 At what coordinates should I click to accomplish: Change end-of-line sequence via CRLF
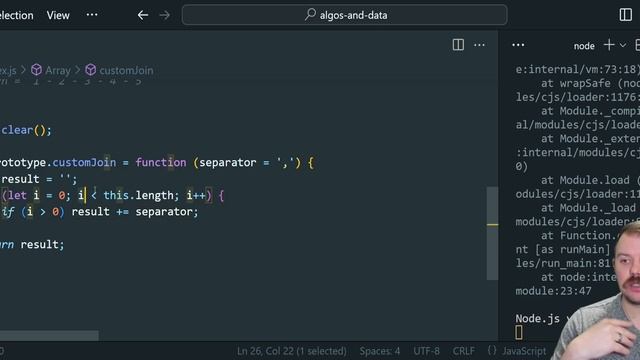click(x=463, y=351)
